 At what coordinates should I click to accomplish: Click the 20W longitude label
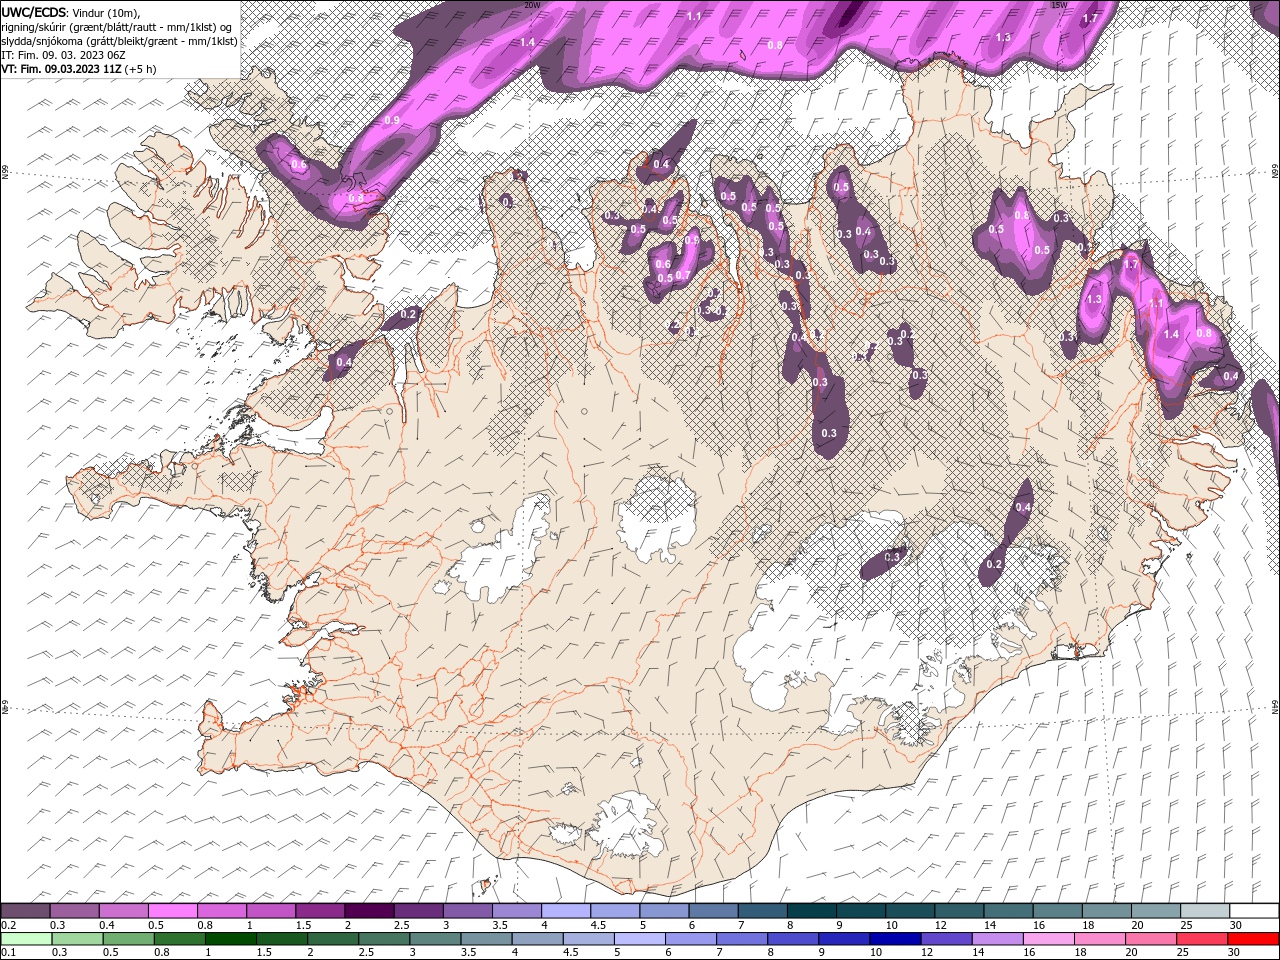point(532,5)
